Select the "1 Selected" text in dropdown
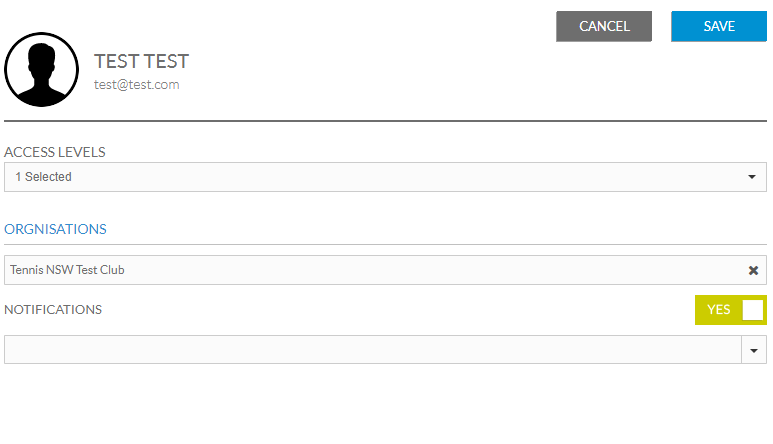This screenshot has width=773, height=444. 43,177
